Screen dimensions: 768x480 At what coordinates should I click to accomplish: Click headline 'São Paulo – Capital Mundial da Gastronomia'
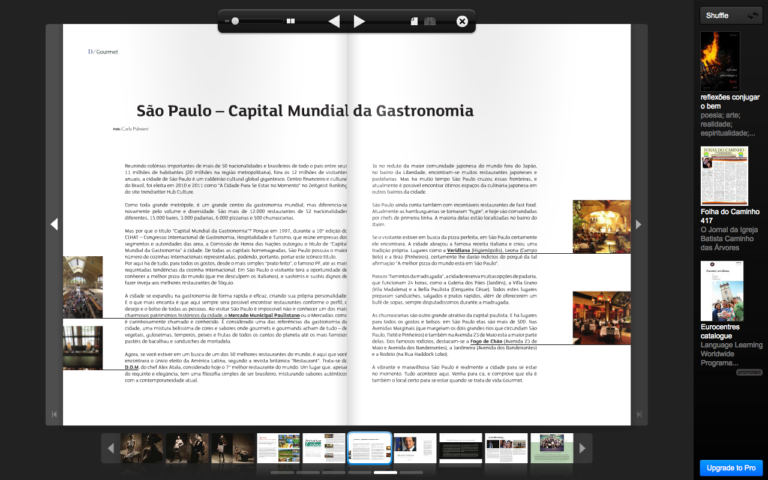tap(305, 111)
